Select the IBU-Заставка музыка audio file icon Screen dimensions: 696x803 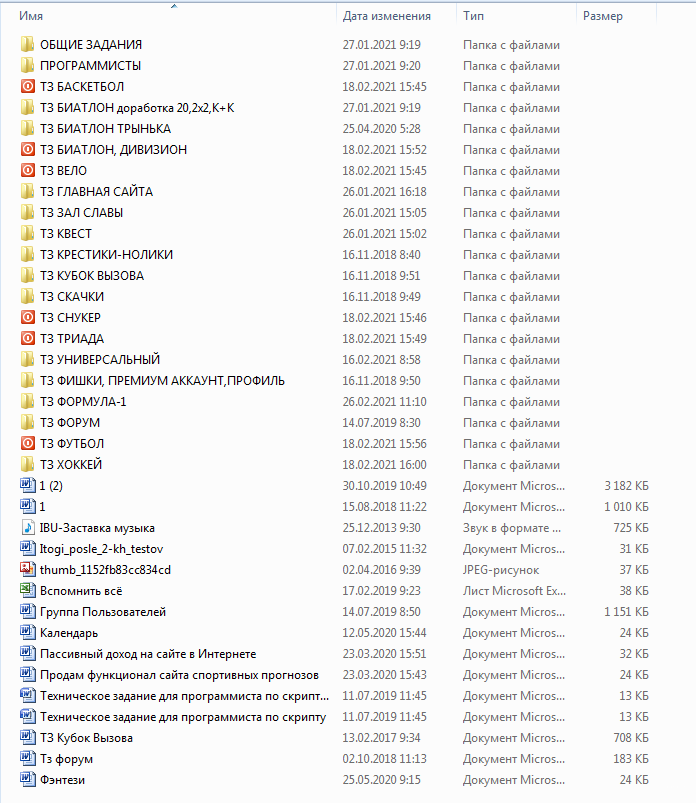tap(28, 527)
